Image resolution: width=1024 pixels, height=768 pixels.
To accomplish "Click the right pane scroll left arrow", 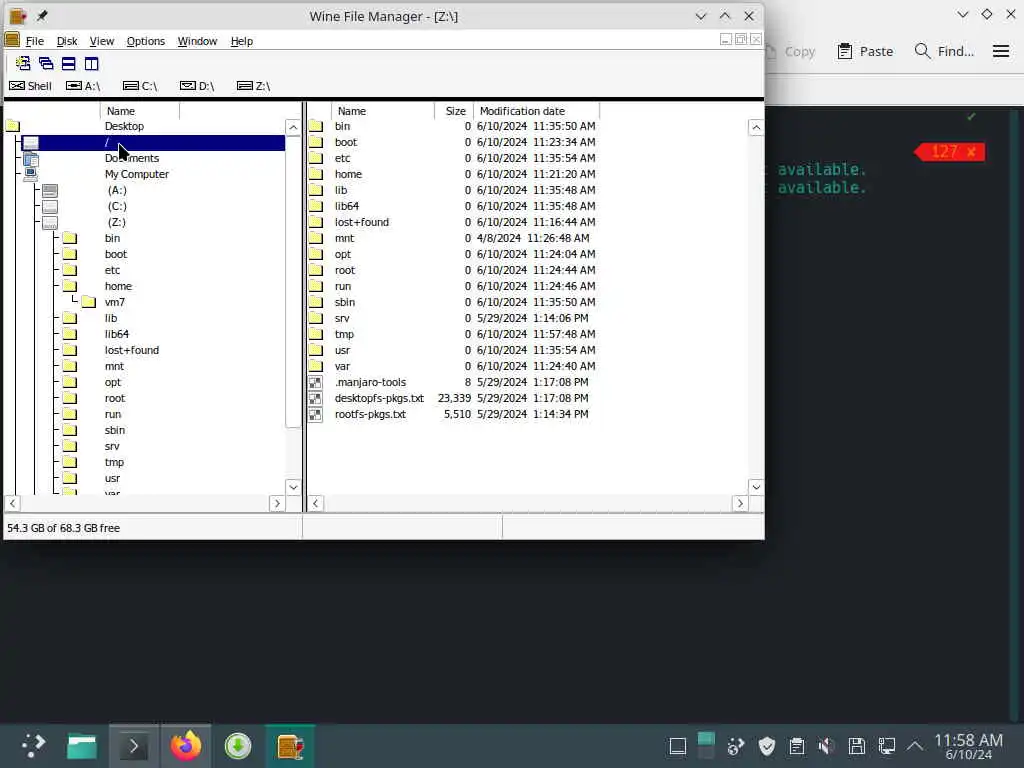I will click(315, 504).
